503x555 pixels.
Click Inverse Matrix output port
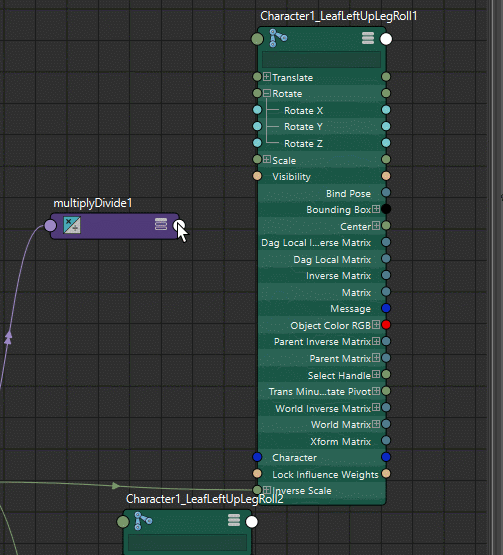[x=386, y=275]
